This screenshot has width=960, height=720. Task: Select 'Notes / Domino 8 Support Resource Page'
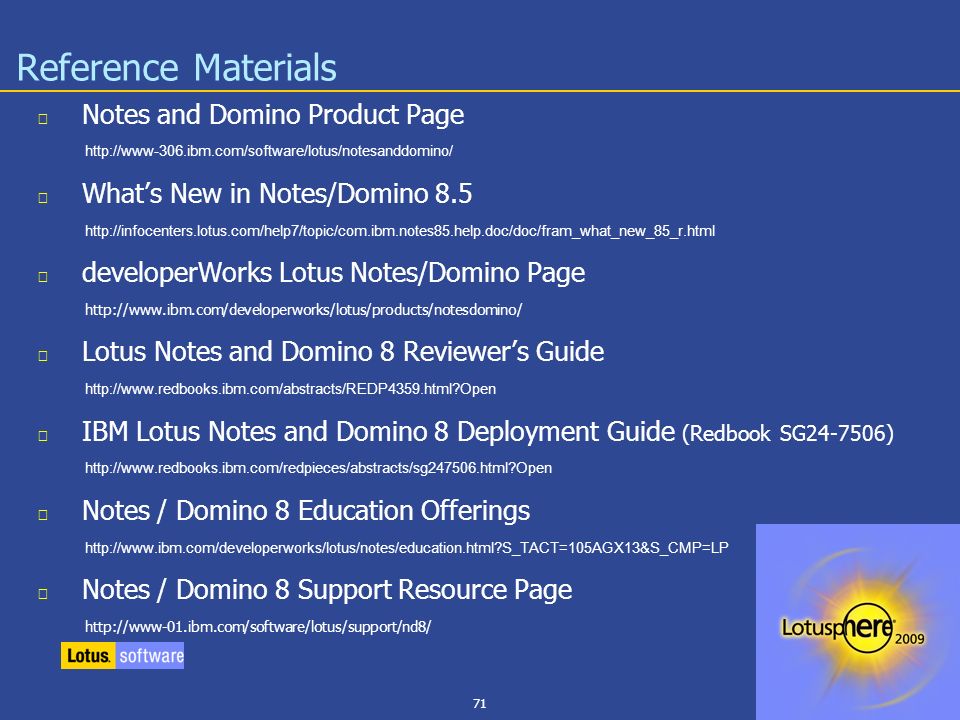click(327, 590)
